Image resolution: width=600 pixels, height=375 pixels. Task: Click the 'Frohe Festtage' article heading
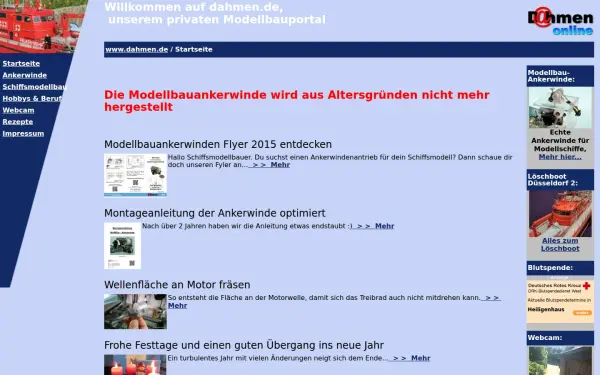[x=244, y=345]
